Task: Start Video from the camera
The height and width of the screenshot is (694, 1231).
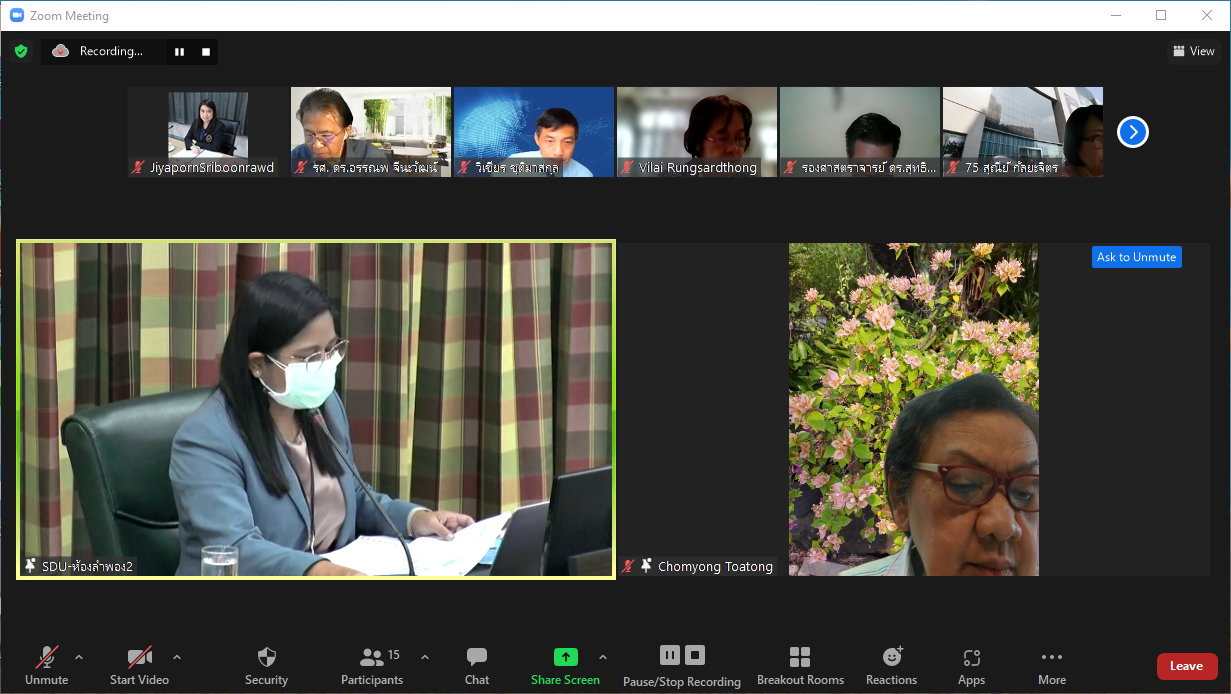Action: click(139, 665)
